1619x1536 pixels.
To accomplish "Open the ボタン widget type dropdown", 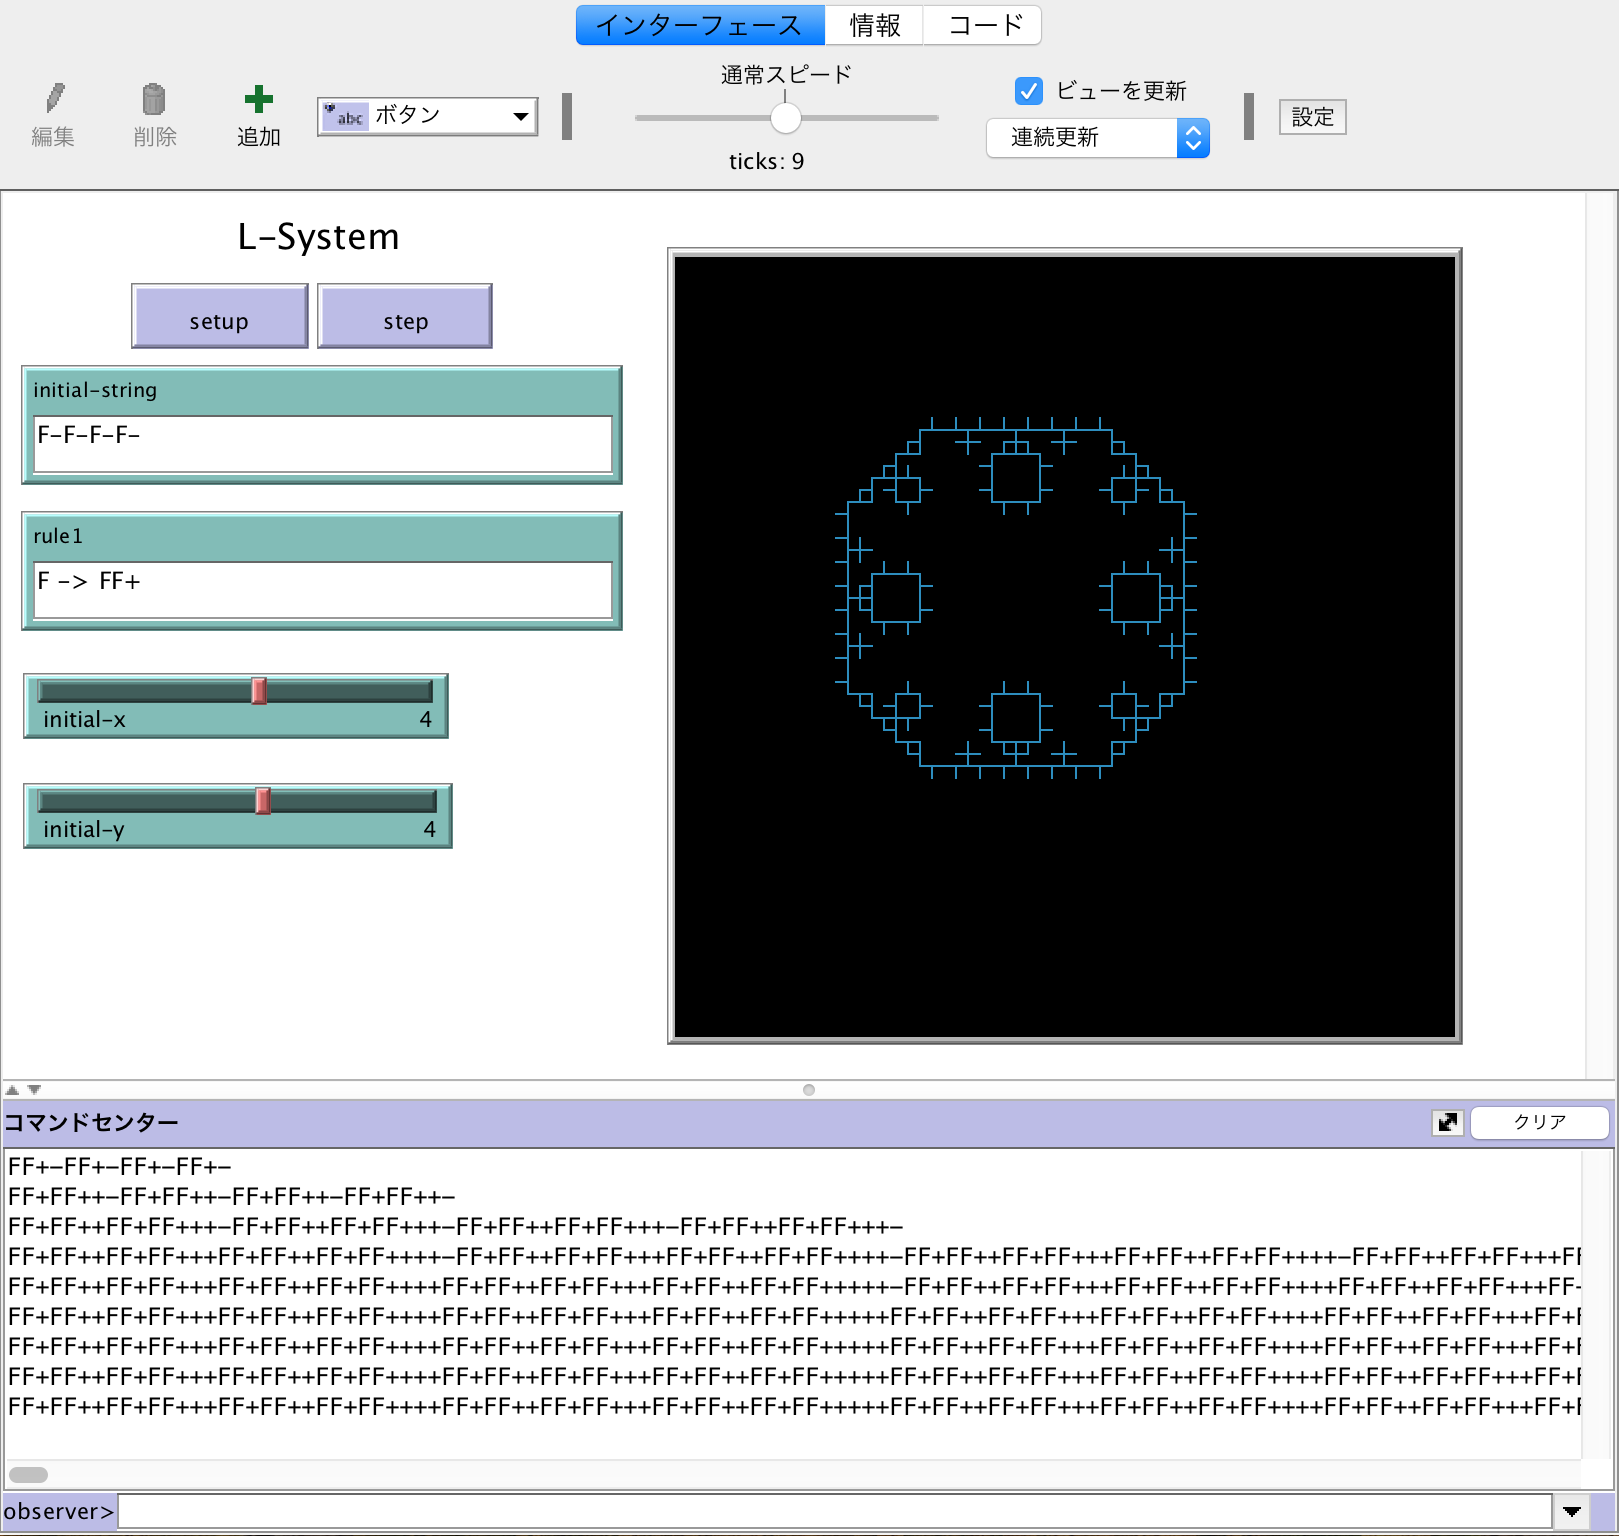I will (427, 116).
